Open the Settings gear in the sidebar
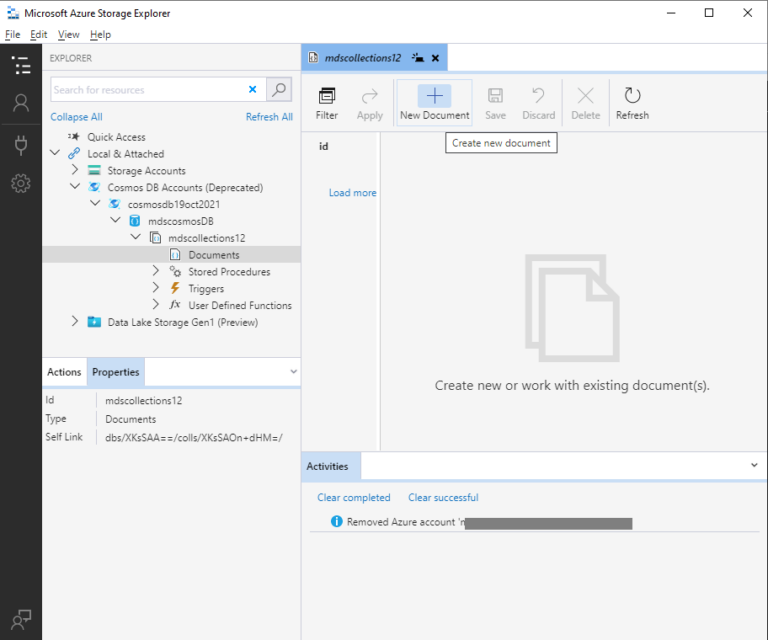768x640 pixels. click(21, 183)
